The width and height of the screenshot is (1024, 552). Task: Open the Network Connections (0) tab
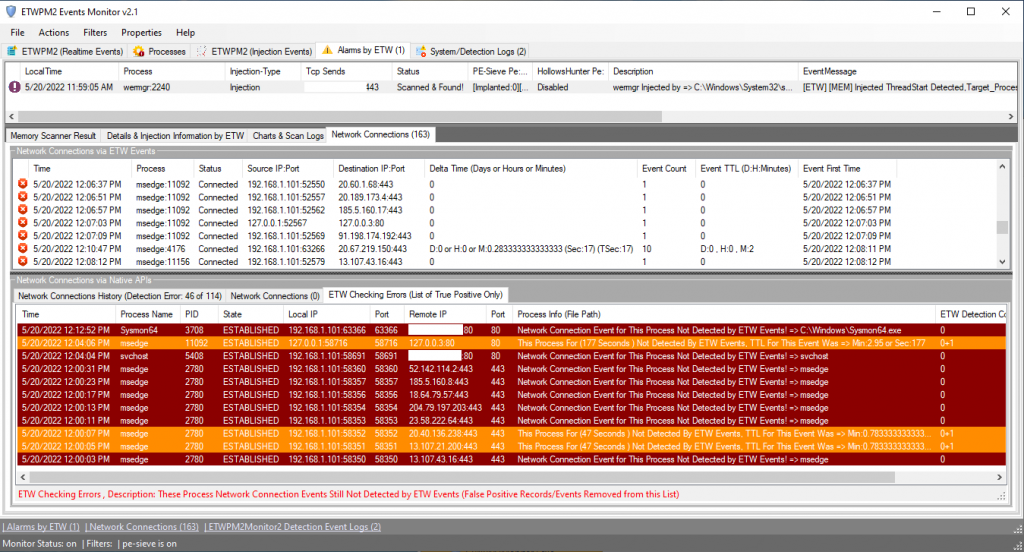tap(275, 296)
